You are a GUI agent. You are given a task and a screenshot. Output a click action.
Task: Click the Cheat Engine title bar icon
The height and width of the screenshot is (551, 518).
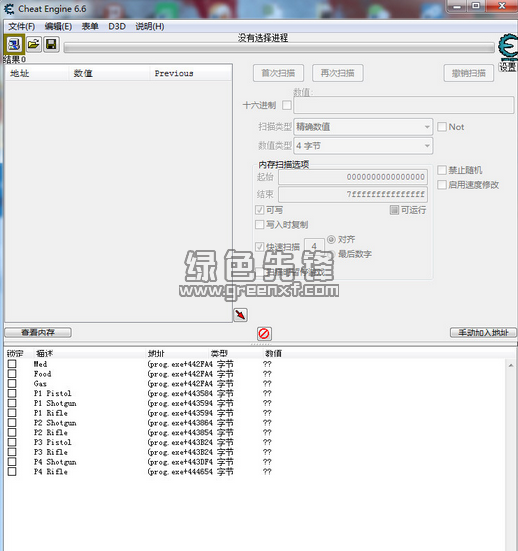point(9,9)
